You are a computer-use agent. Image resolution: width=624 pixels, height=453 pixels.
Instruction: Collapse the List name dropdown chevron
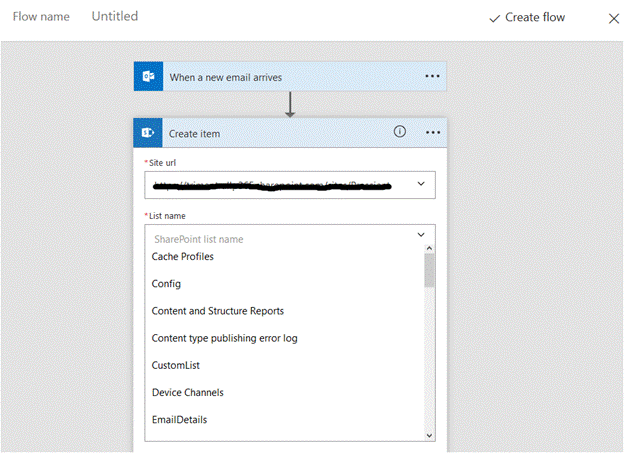pos(420,236)
